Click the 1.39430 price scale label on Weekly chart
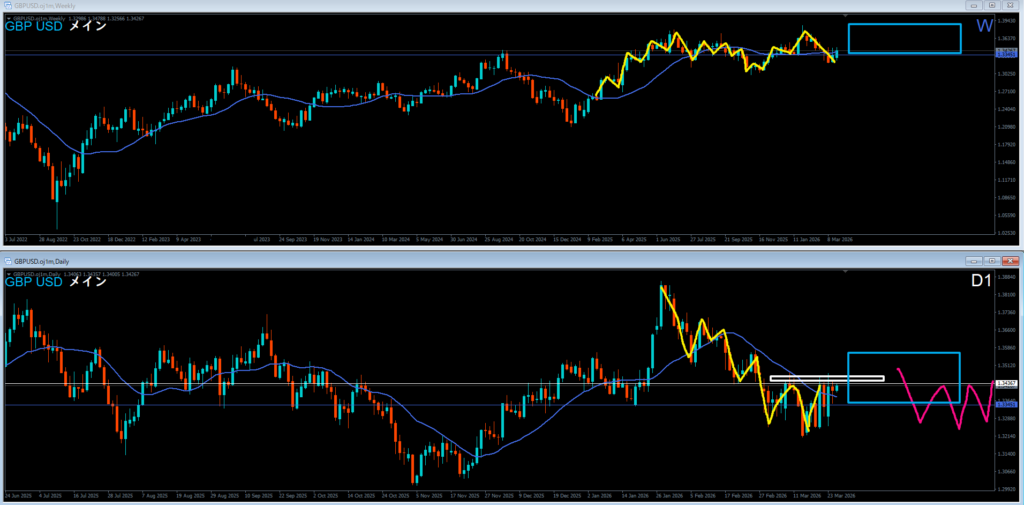 coord(1006,22)
